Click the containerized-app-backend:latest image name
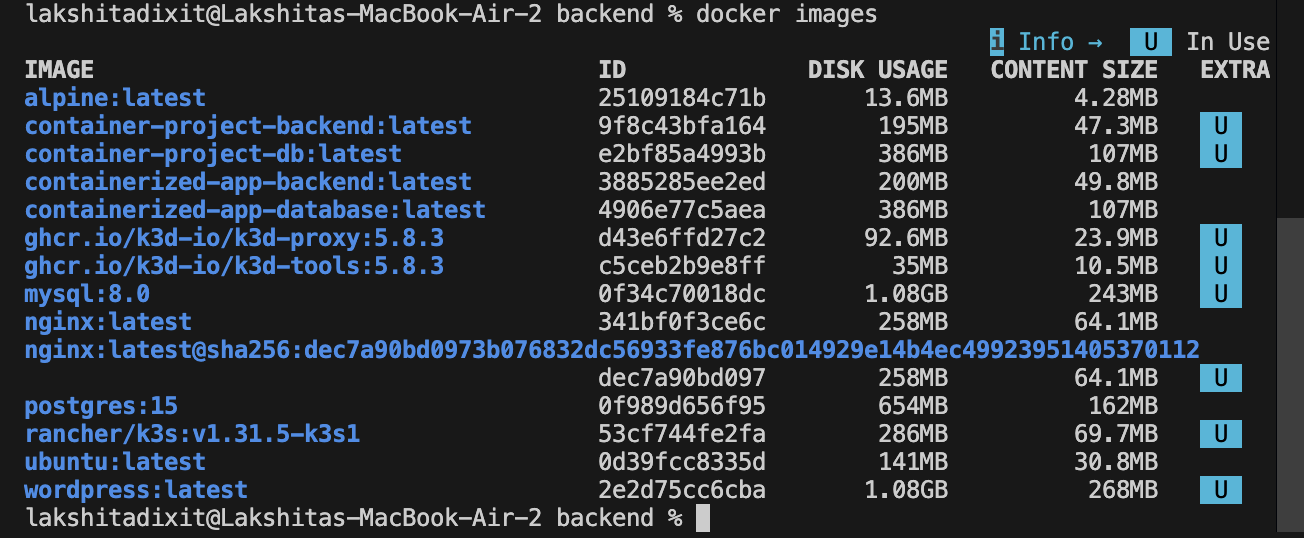The width and height of the screenshot is (1304, 538). [x=248, y=182]
